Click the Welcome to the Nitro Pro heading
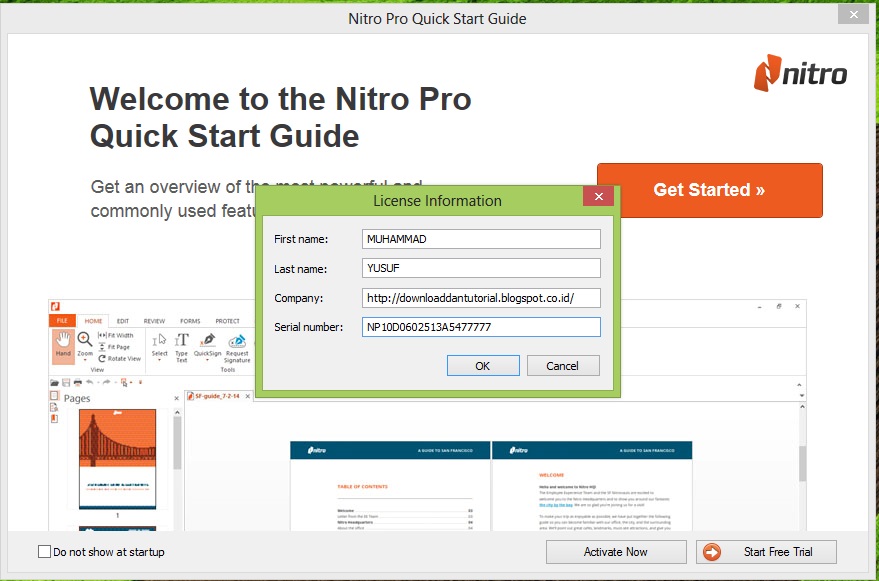The width and height of the screenshot is (879, 581). [280, 117]
